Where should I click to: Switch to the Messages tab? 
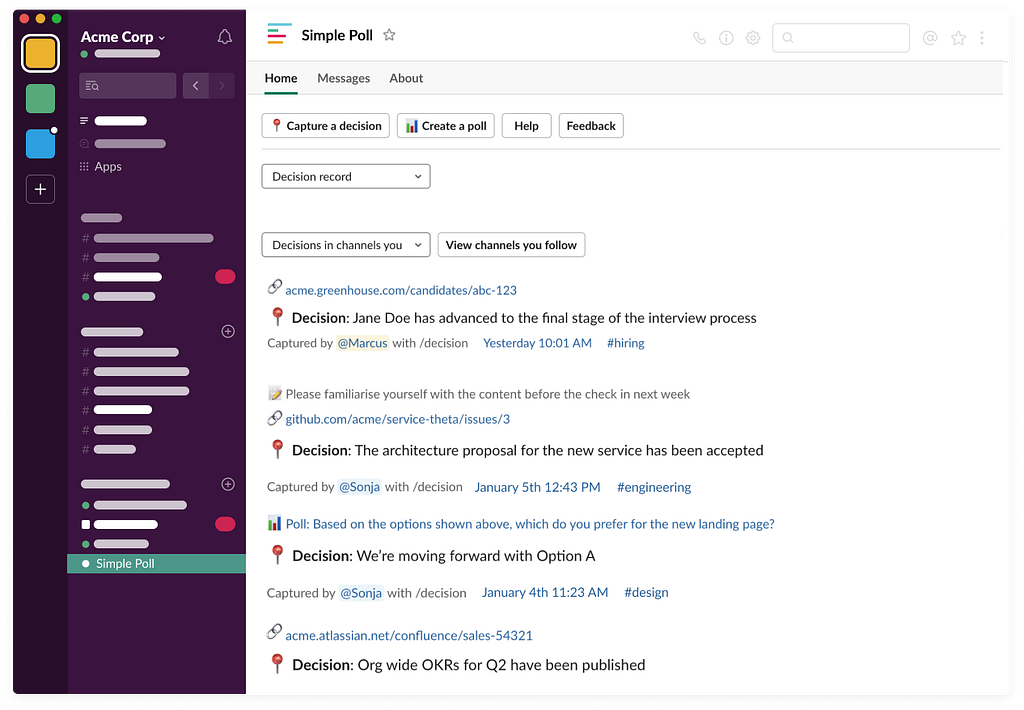(x=344, y=78)
